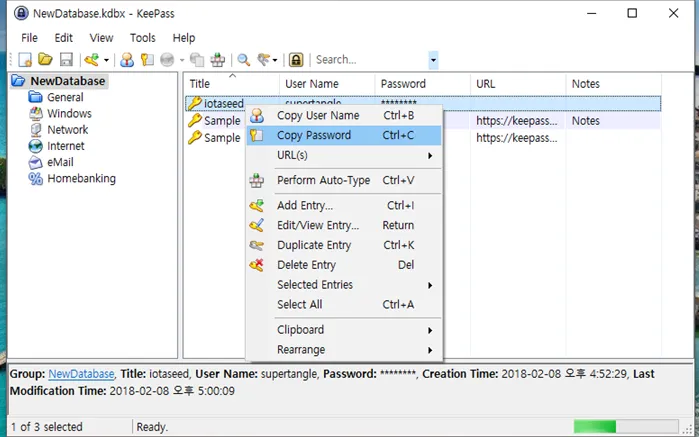
Task: Open the Show Entries toolbar dropdown arrow
Action: click(x=275, y=60)
